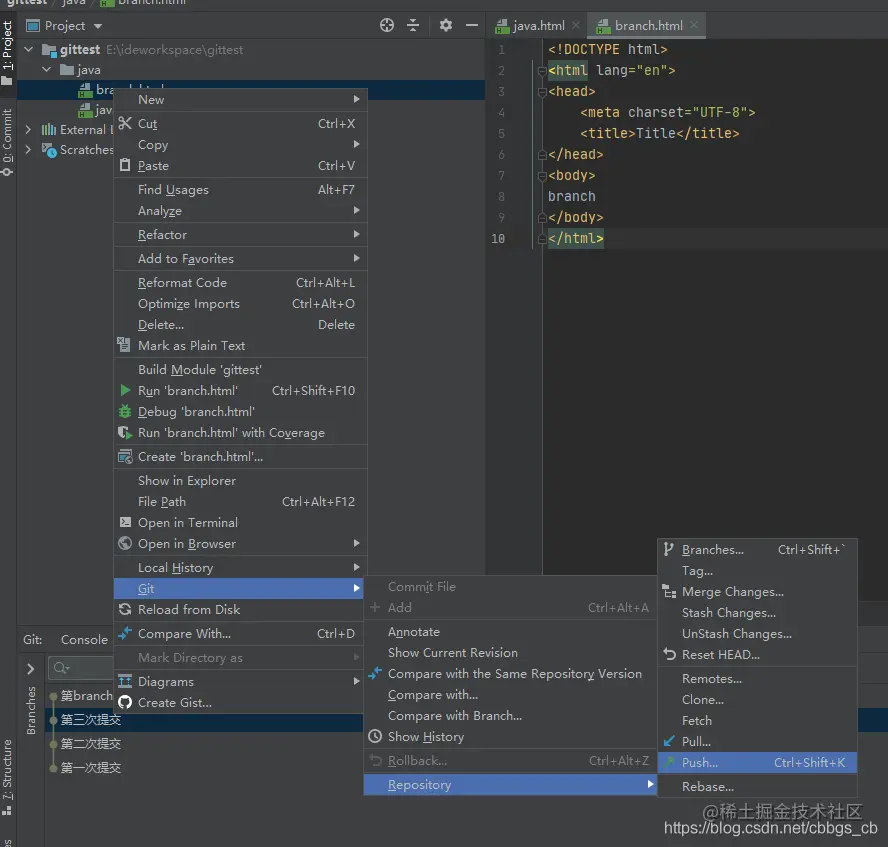888x847 pixels.
Task: Select UnStash Changes...
Action: [x=757, y=634]
